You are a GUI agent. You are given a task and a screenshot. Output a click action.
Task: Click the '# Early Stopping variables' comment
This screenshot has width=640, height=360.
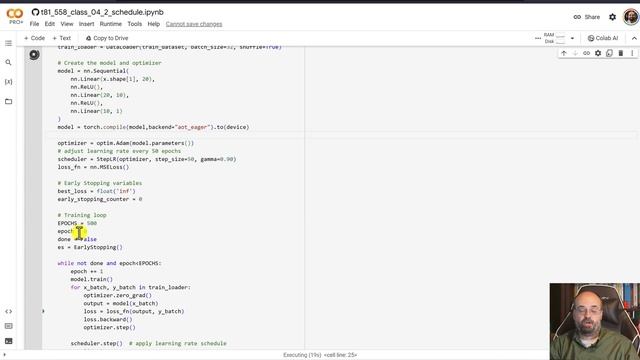(x=100, y=183)
